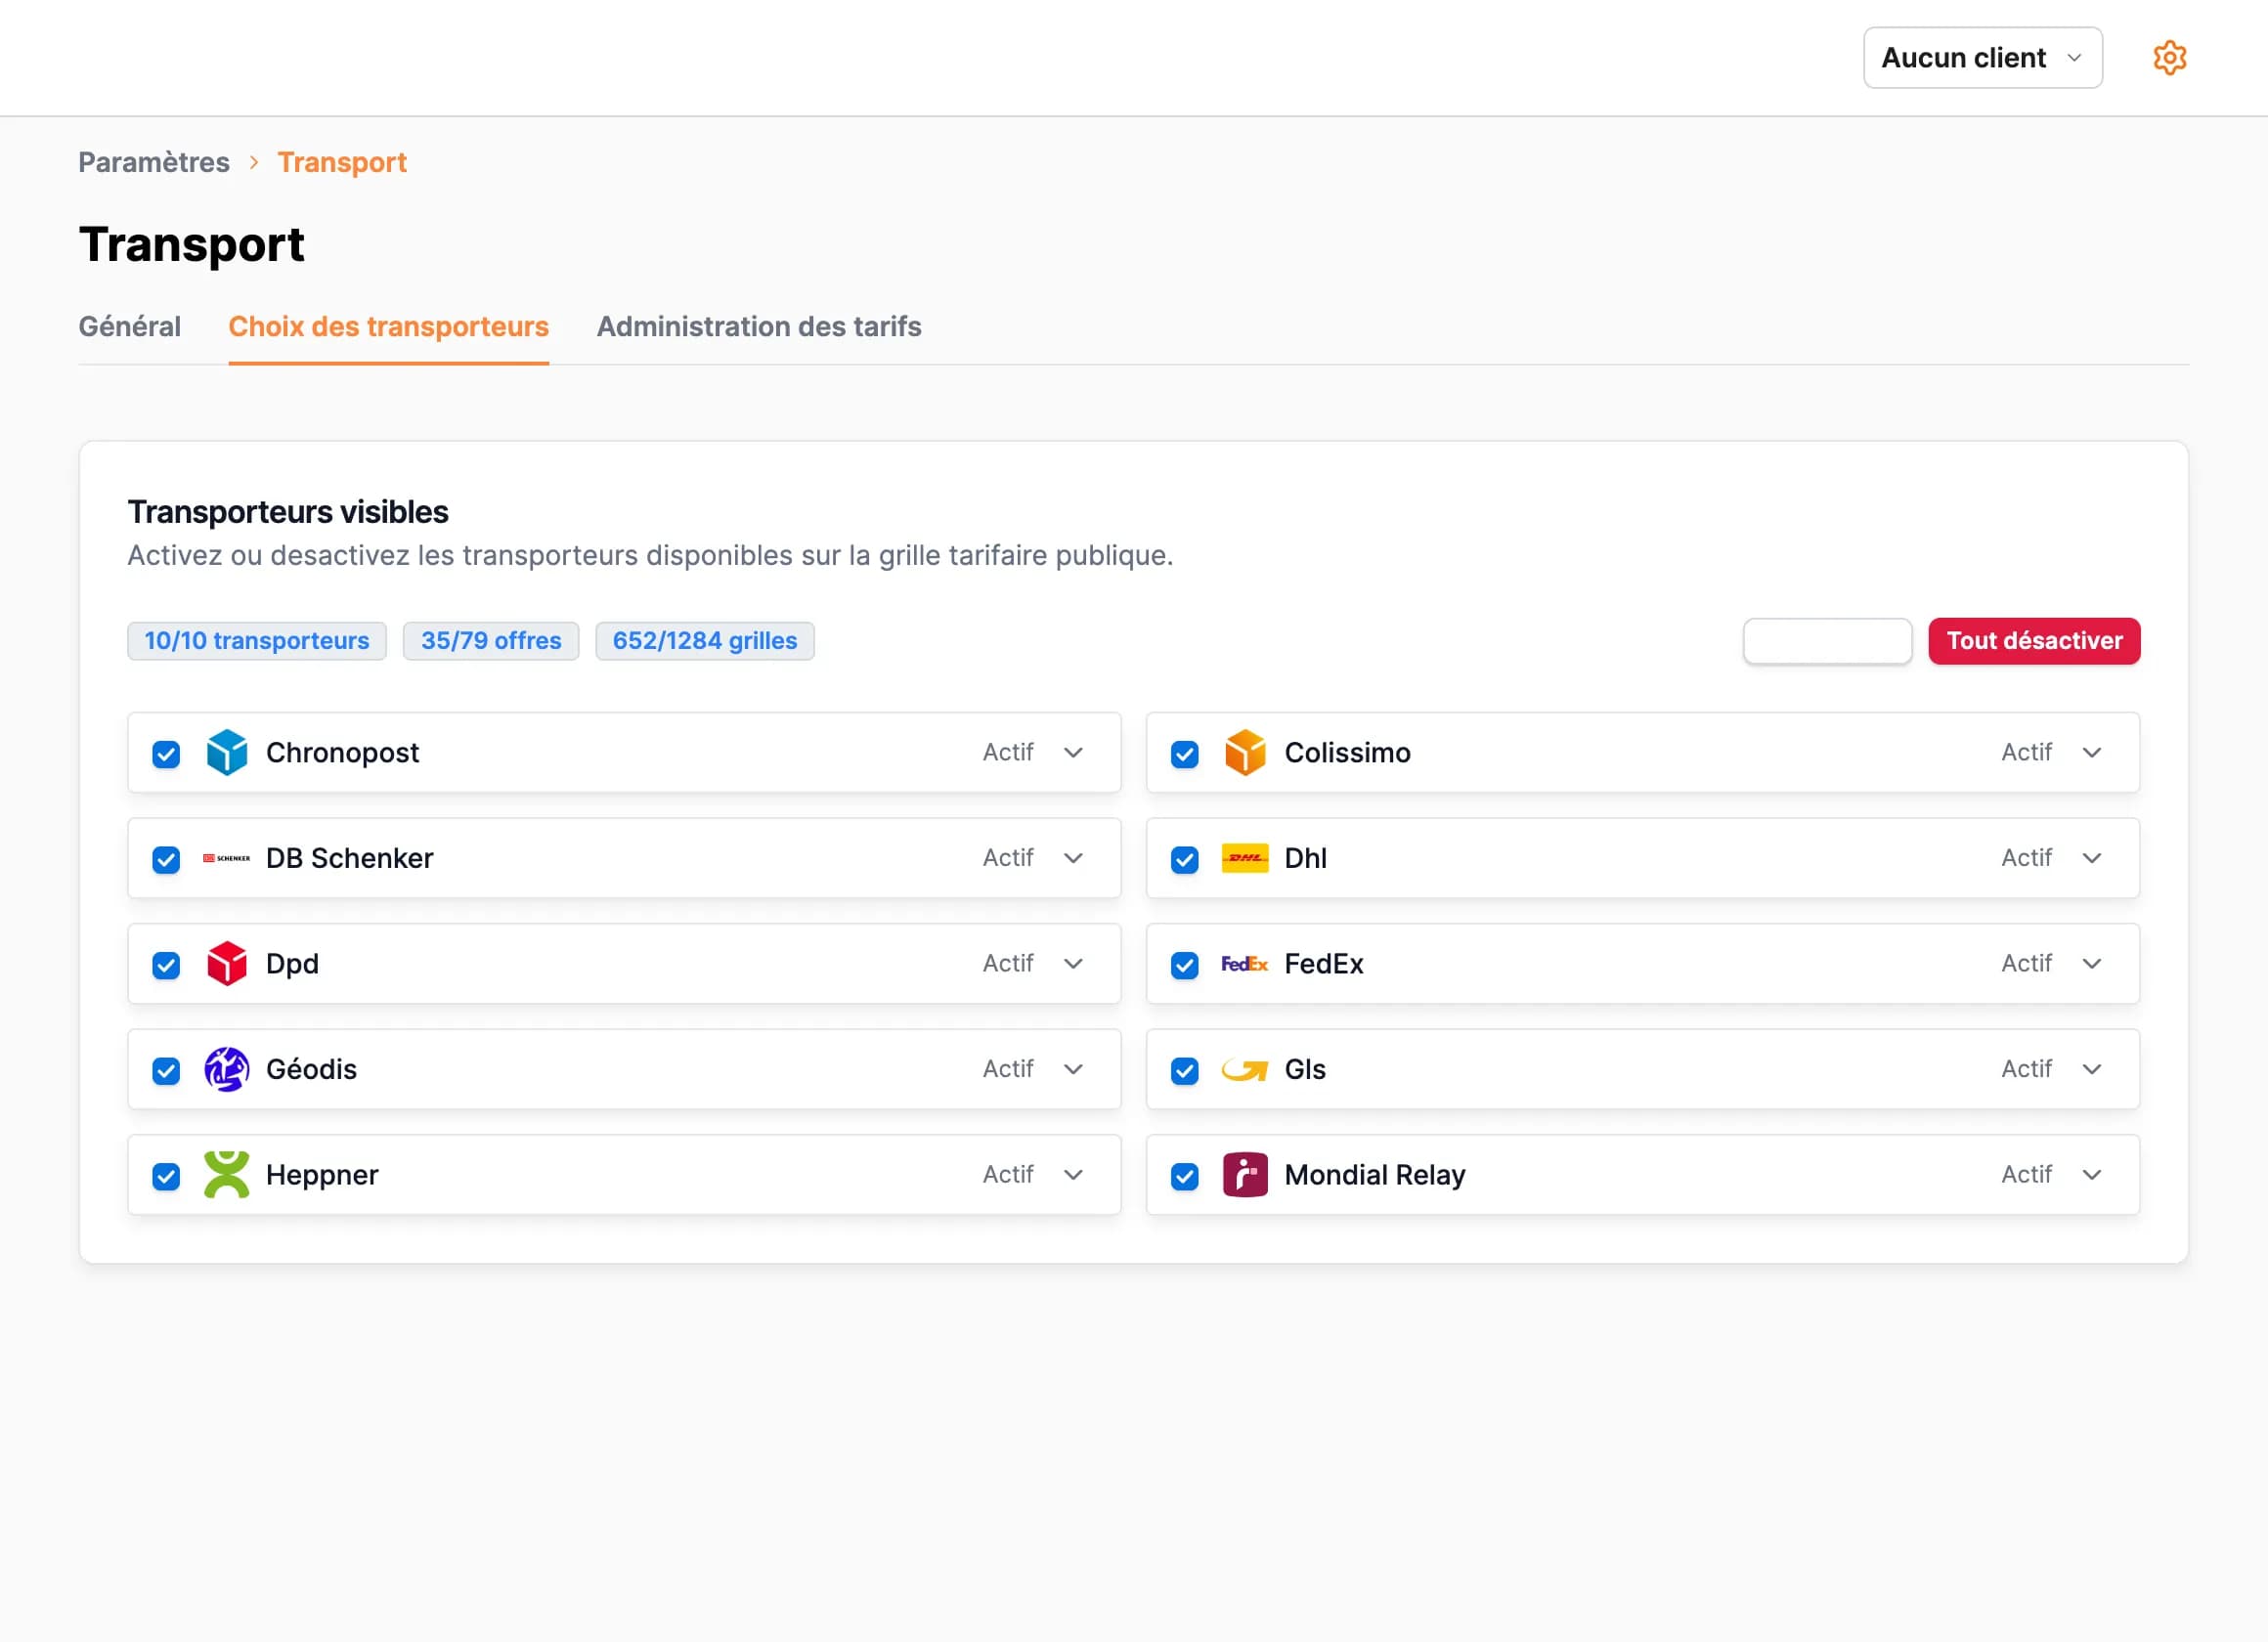This screenshot has height=1642, width=2268.
Task: Click the empty field beside Tout désactiver
Action: [x=1827, y=641]
